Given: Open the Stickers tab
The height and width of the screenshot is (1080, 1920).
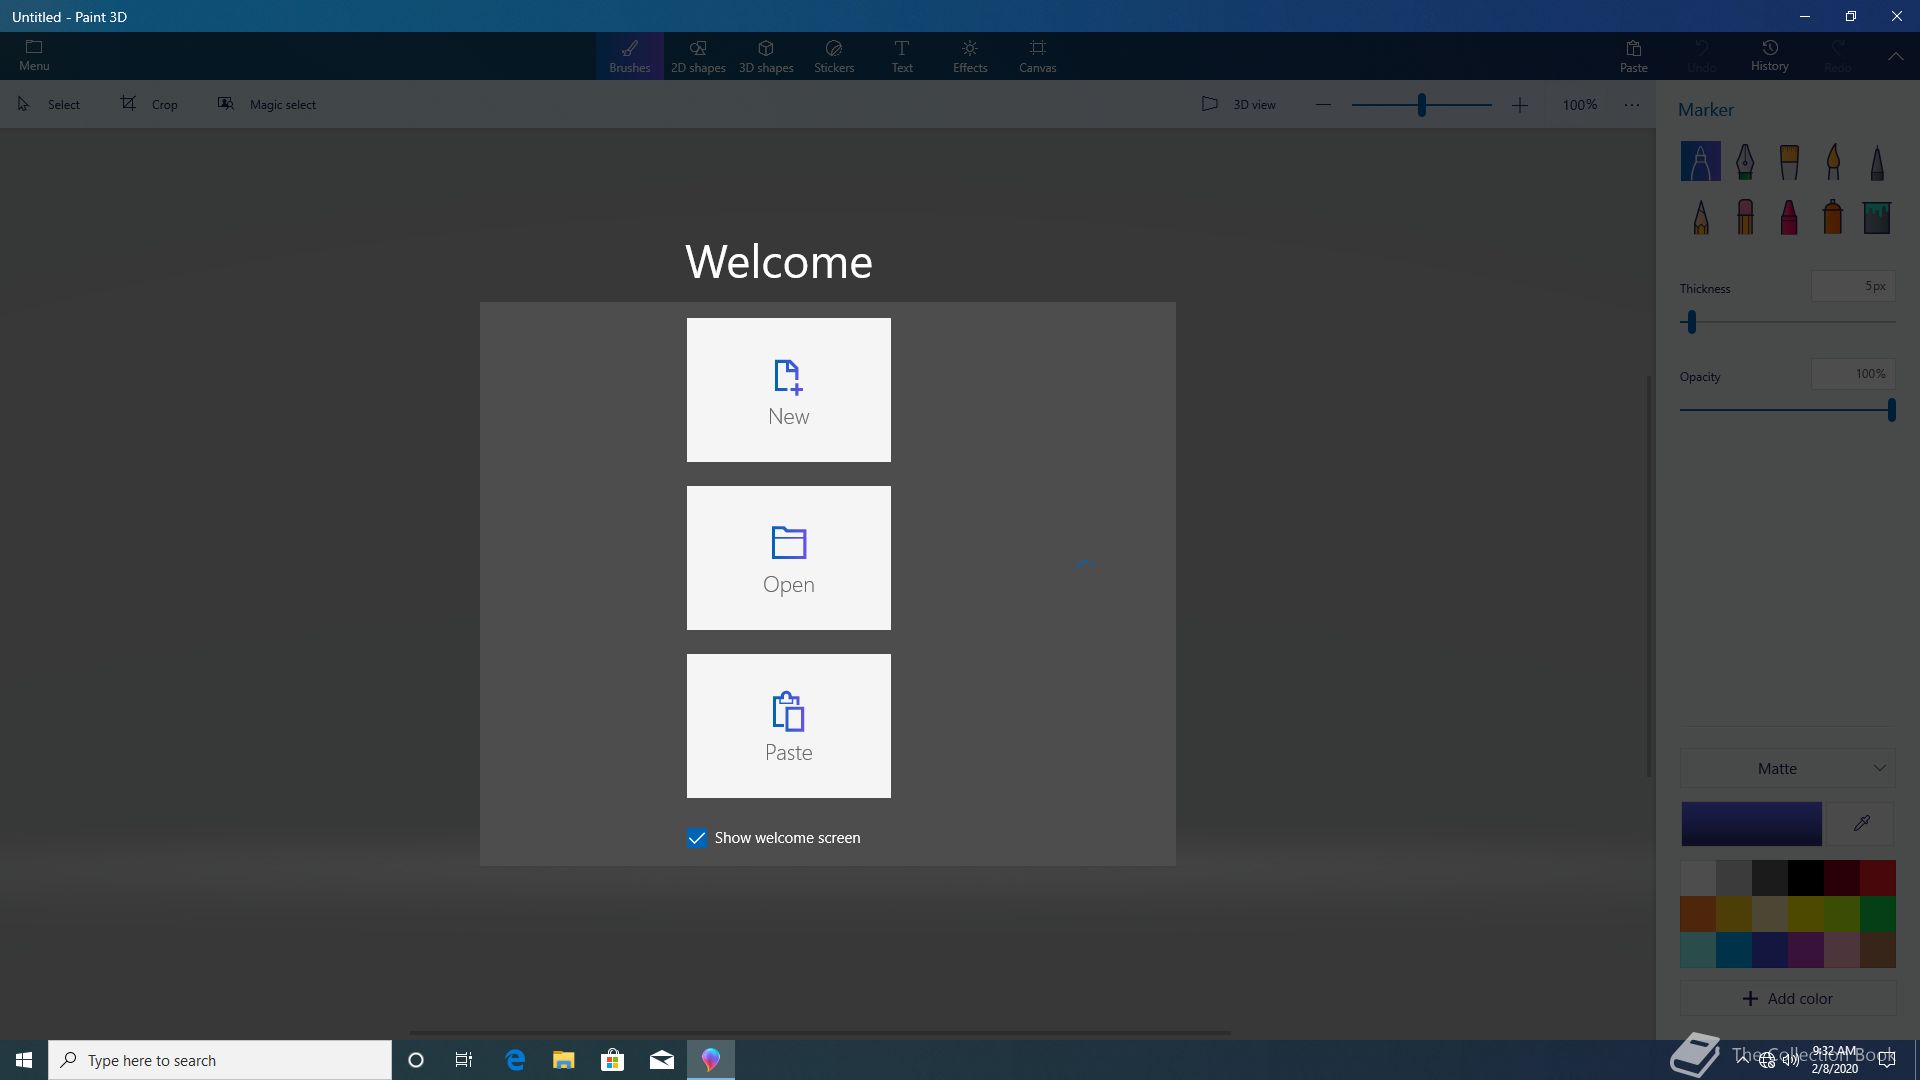Looking at the screenshot, I should 834,56.
